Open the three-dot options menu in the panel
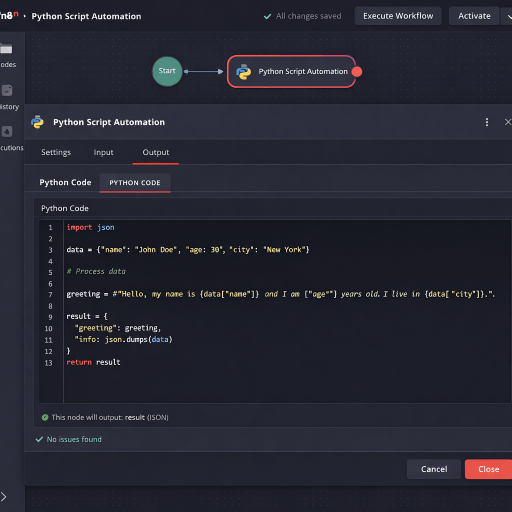512x512 pixels. 487,122
